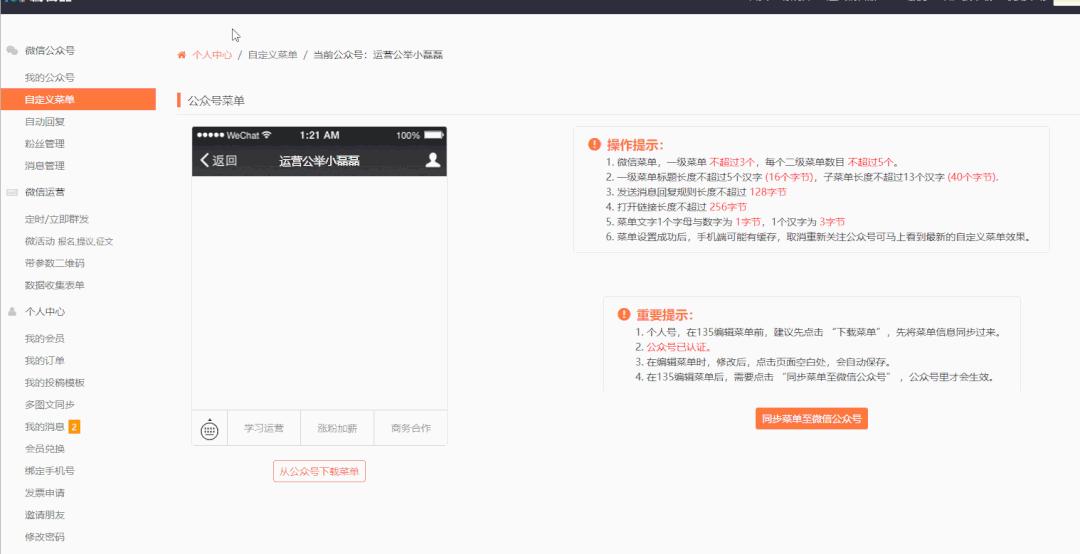Screen dimensions: 1080x554
Task: Click the 1:21 AM time in phone preview
Action: [320, 135]
